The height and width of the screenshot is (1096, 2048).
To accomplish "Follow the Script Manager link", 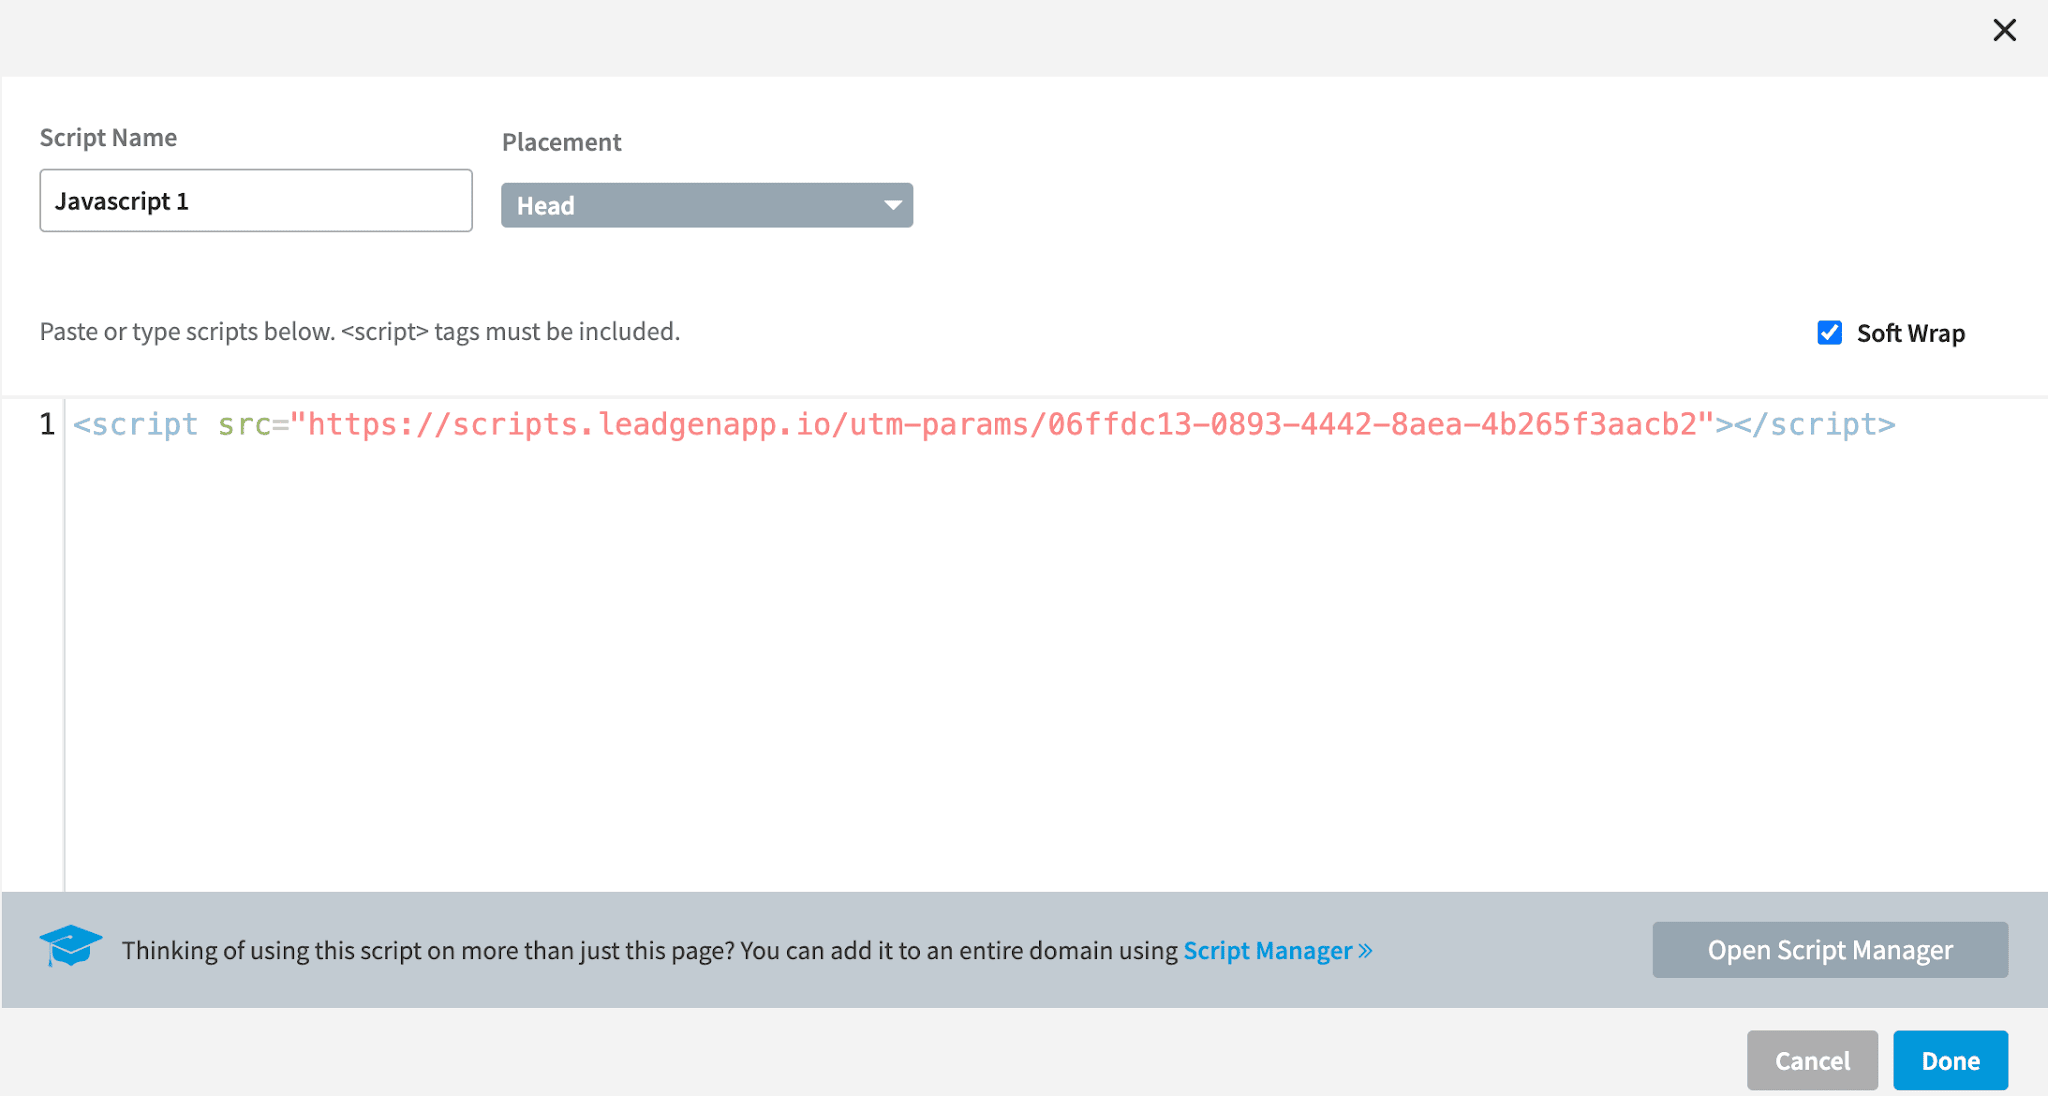I will click(x=1267, y=950).
